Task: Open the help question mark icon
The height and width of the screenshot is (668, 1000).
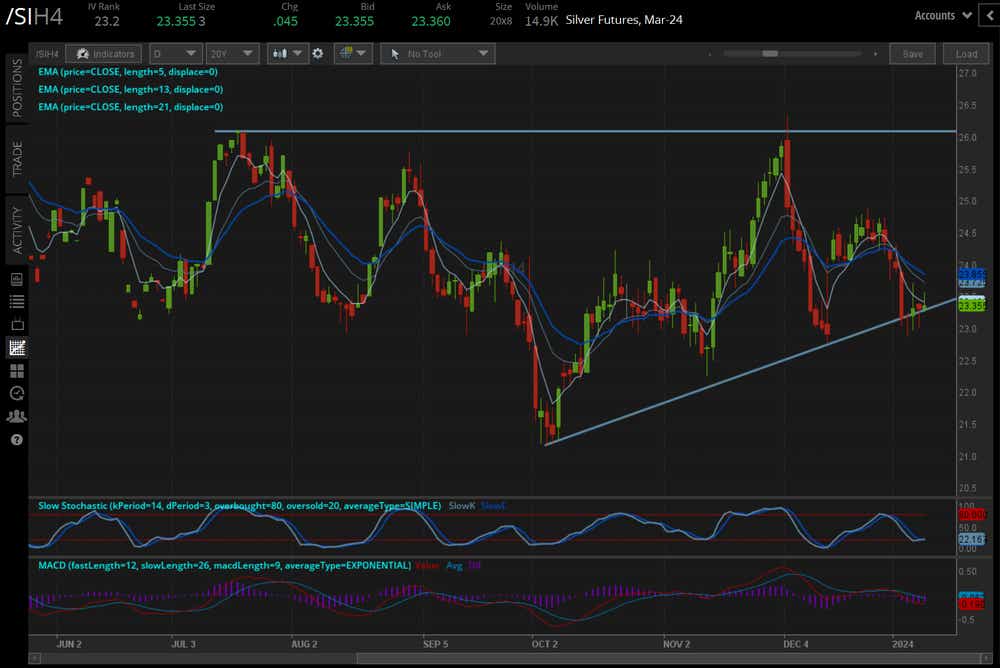Action: (x=17, y=439)
